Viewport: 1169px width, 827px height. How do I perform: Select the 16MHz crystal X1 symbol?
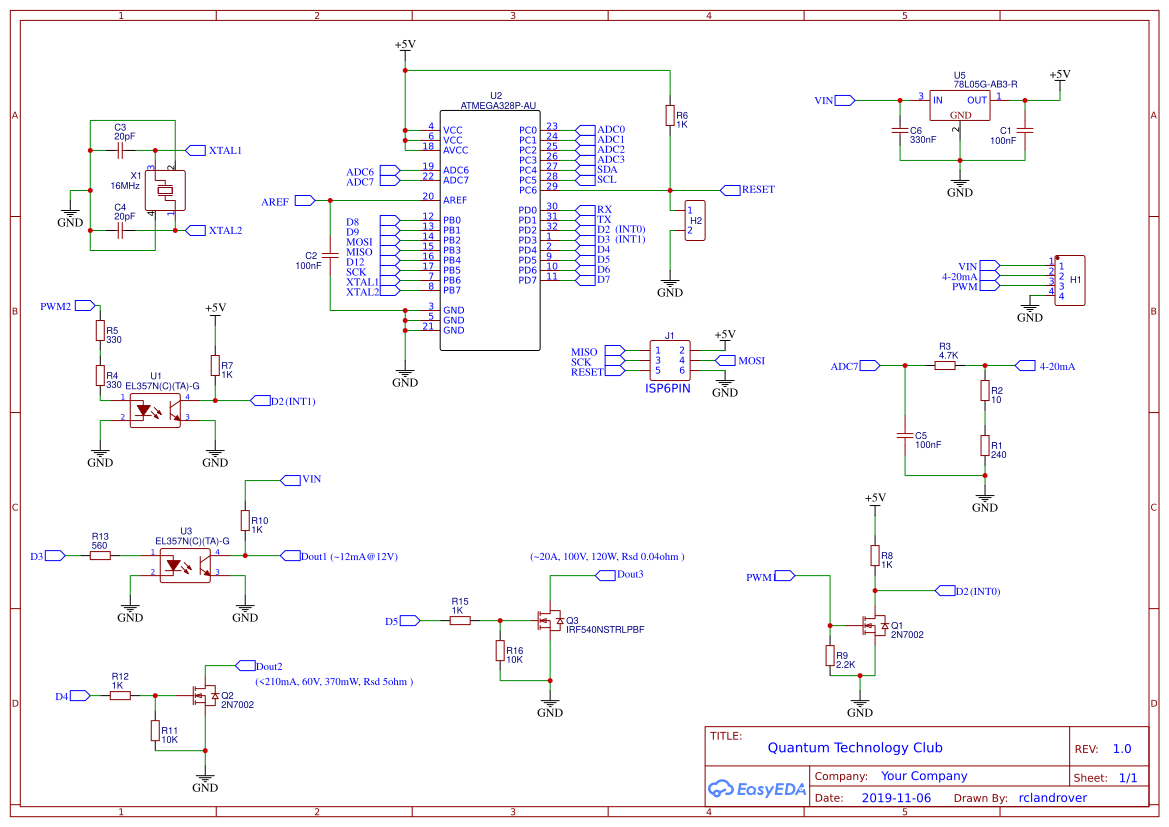point(163,188)
